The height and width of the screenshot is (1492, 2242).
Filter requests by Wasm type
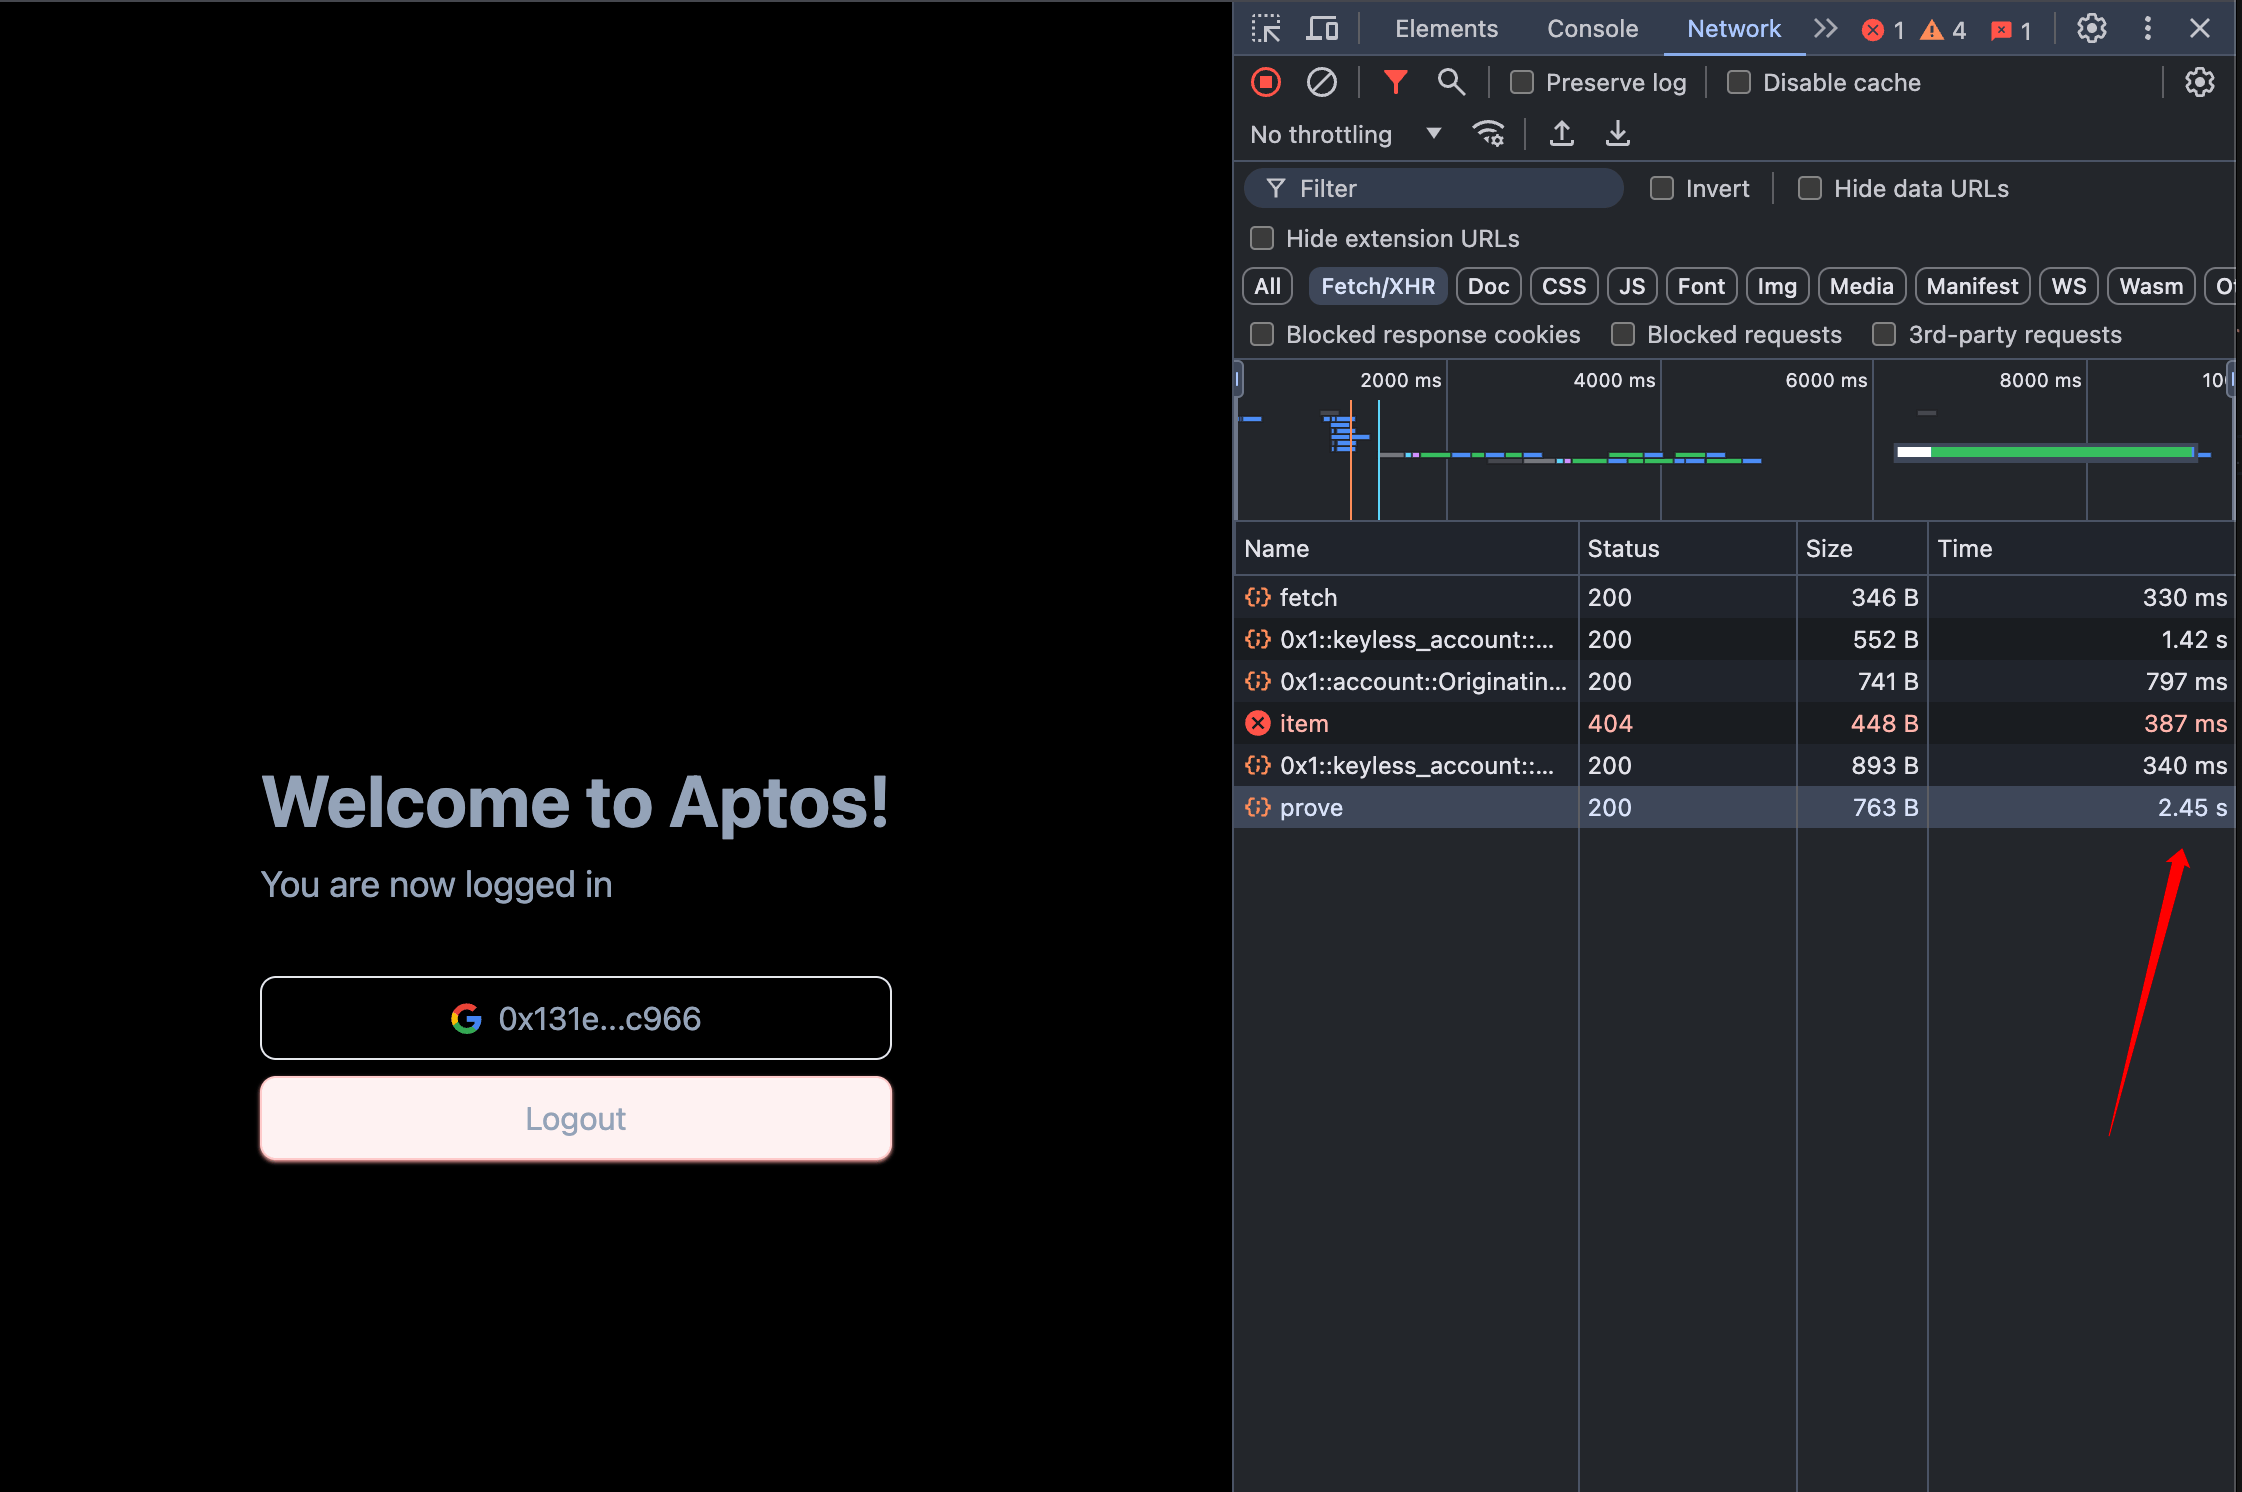2151,286
